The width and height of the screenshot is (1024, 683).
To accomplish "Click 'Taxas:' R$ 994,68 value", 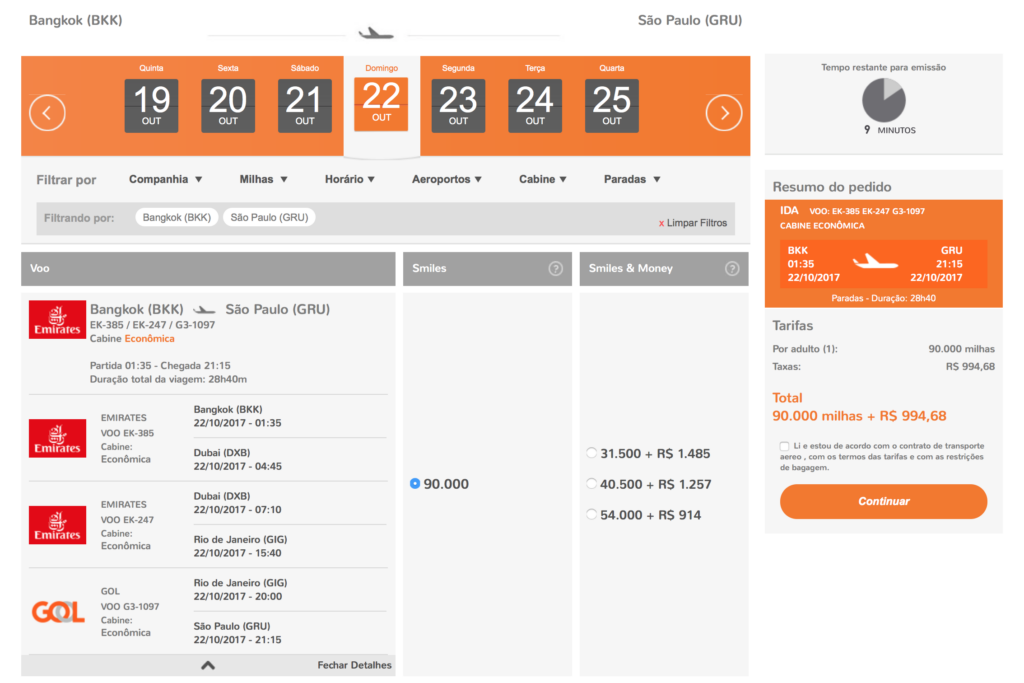I will (x=970, y=367).
